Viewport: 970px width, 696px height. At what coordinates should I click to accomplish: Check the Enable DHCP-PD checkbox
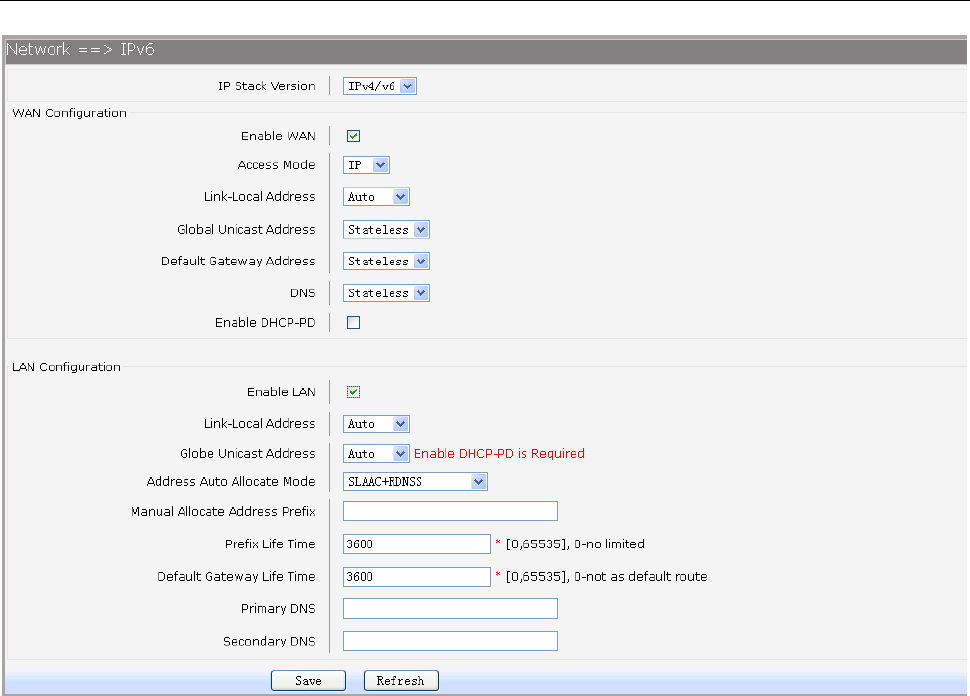(353, 322)
